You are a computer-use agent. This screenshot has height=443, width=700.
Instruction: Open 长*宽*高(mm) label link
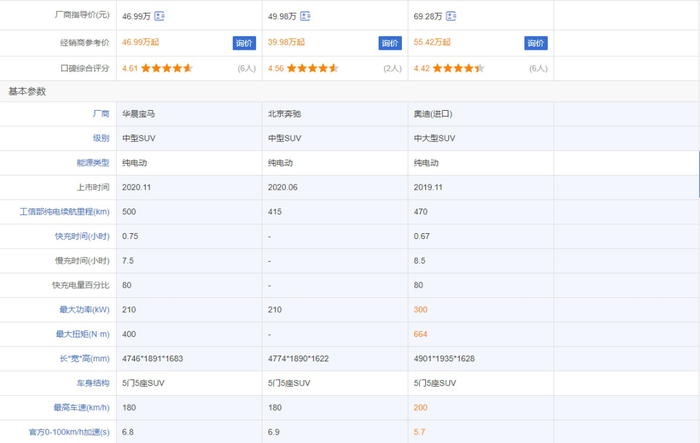click(x=84, y=359)
